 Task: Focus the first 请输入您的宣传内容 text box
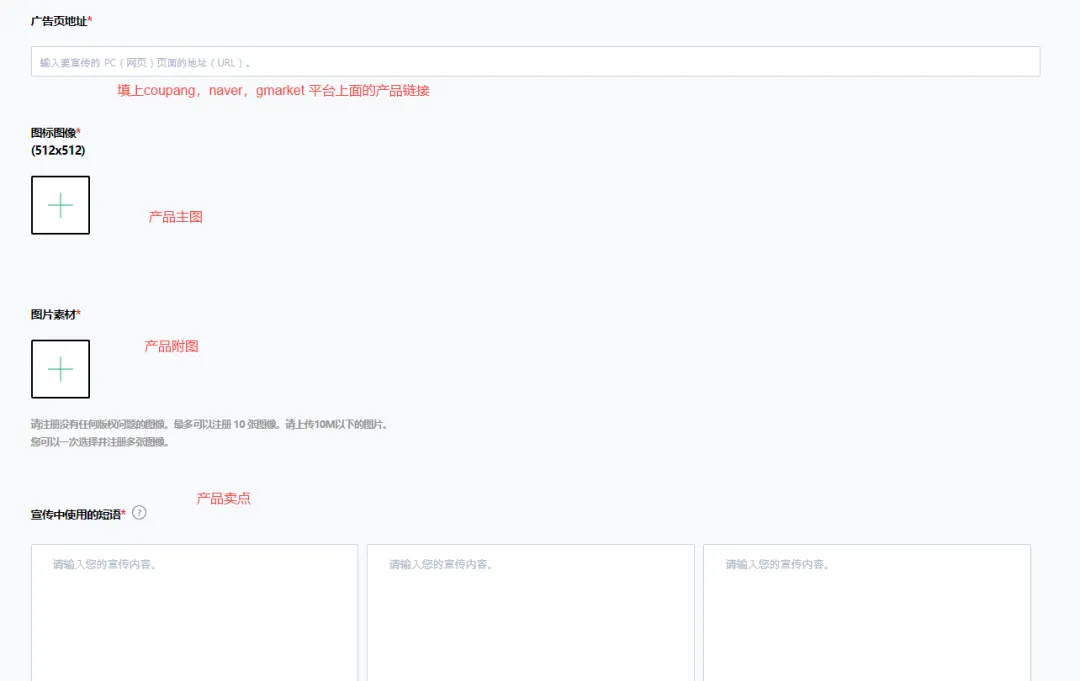coord(194,613)
